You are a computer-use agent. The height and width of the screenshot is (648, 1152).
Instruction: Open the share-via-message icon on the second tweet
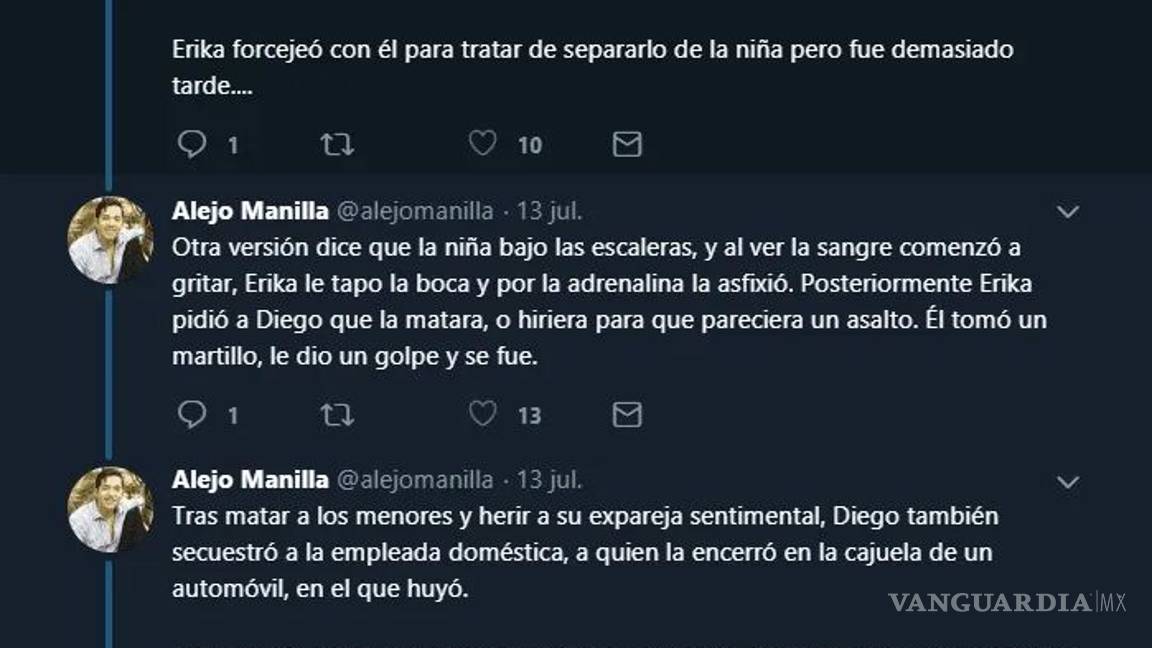coord(627,414)
